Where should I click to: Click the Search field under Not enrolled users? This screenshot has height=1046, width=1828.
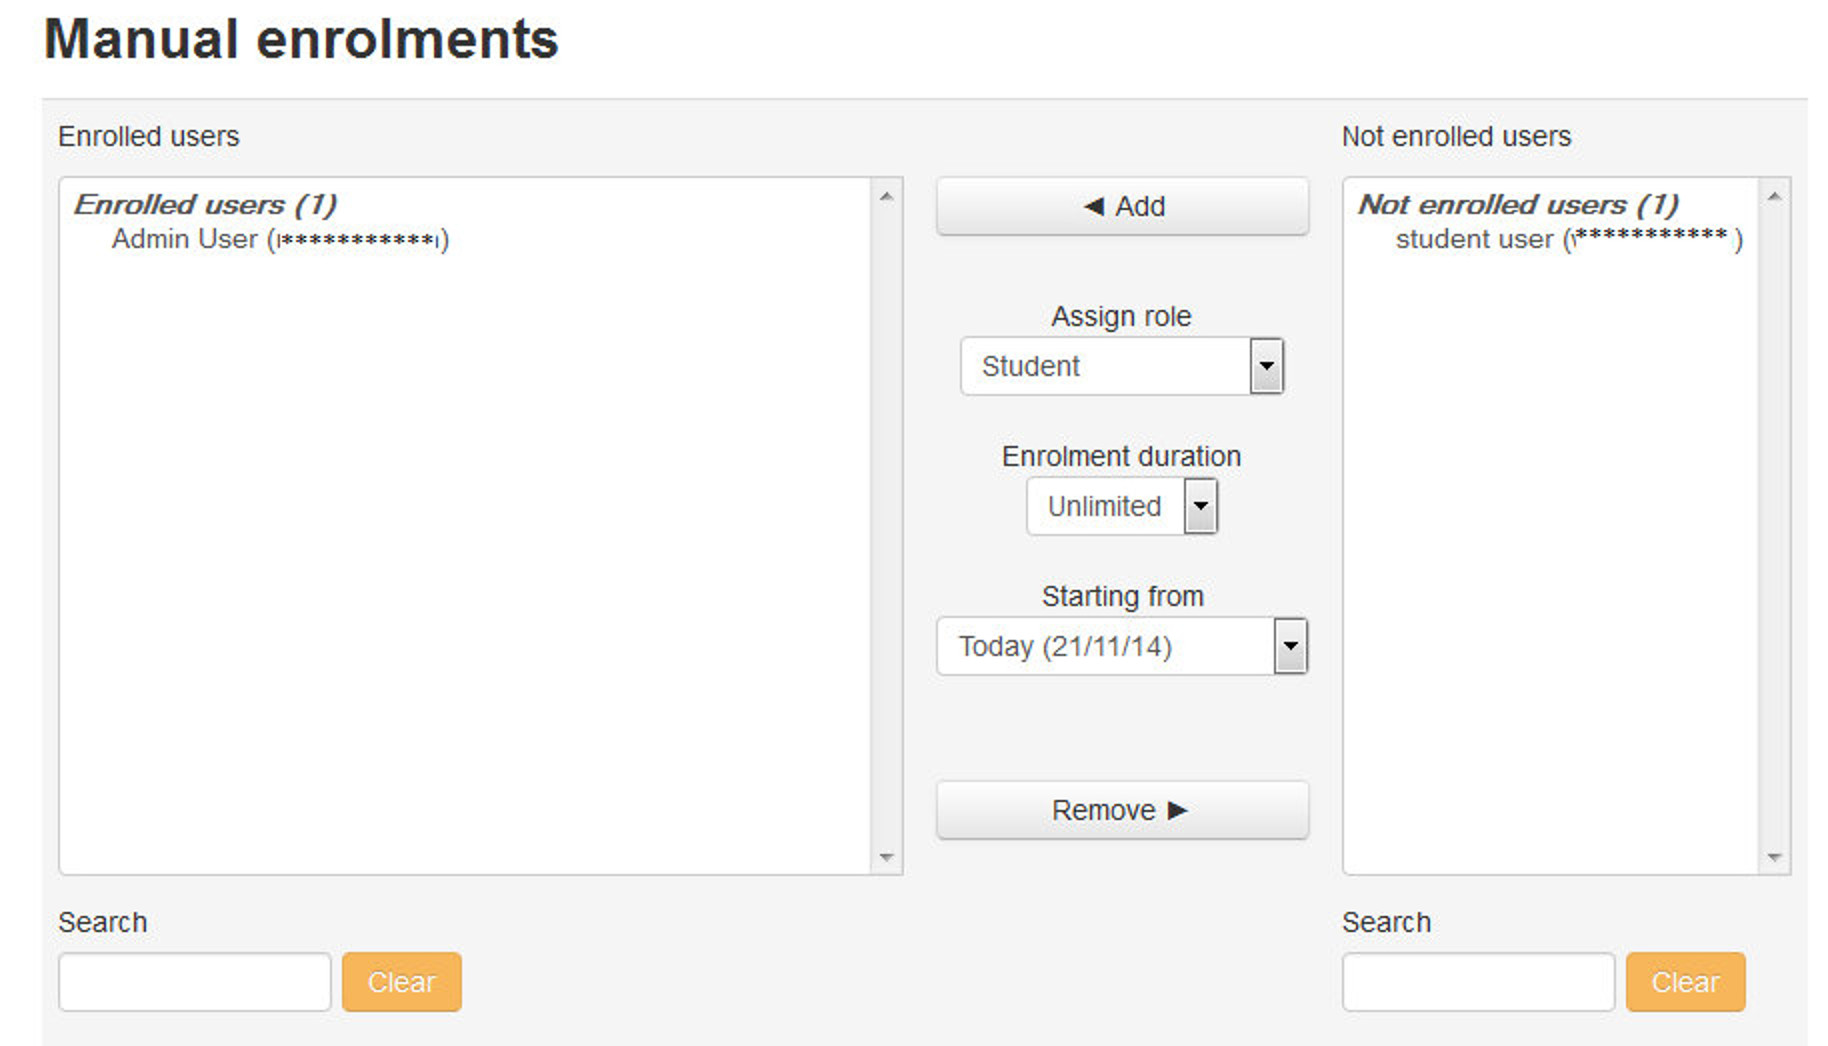pyautogui.click(x=1477, y=981)
